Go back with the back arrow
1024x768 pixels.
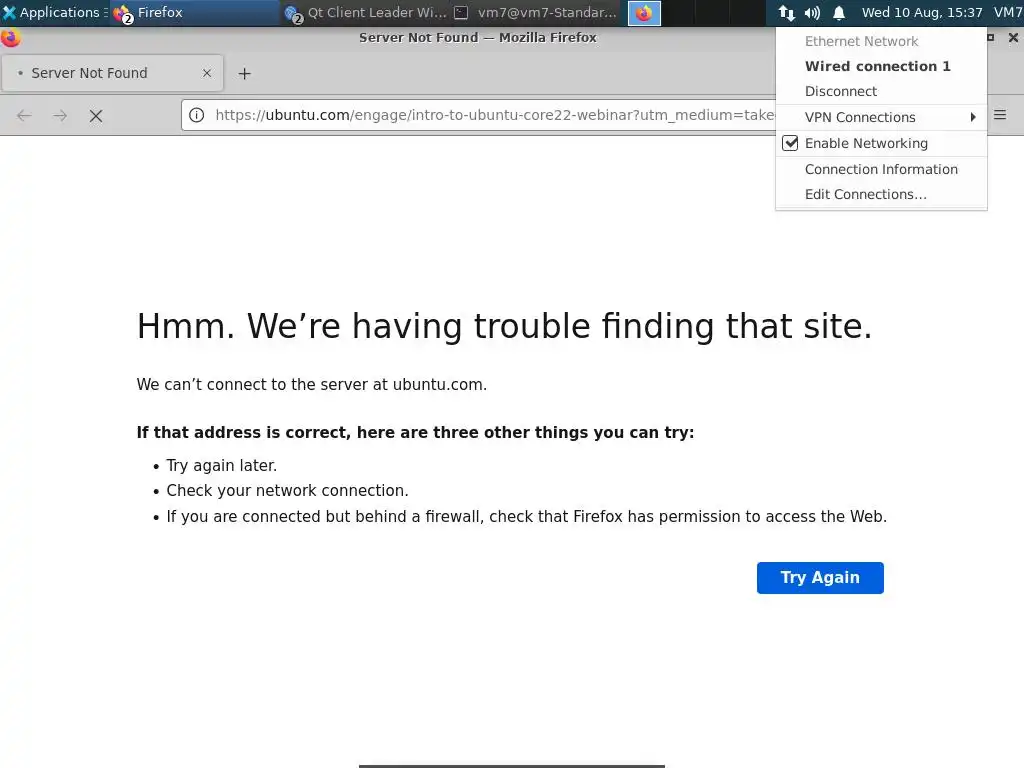point(24,116)
